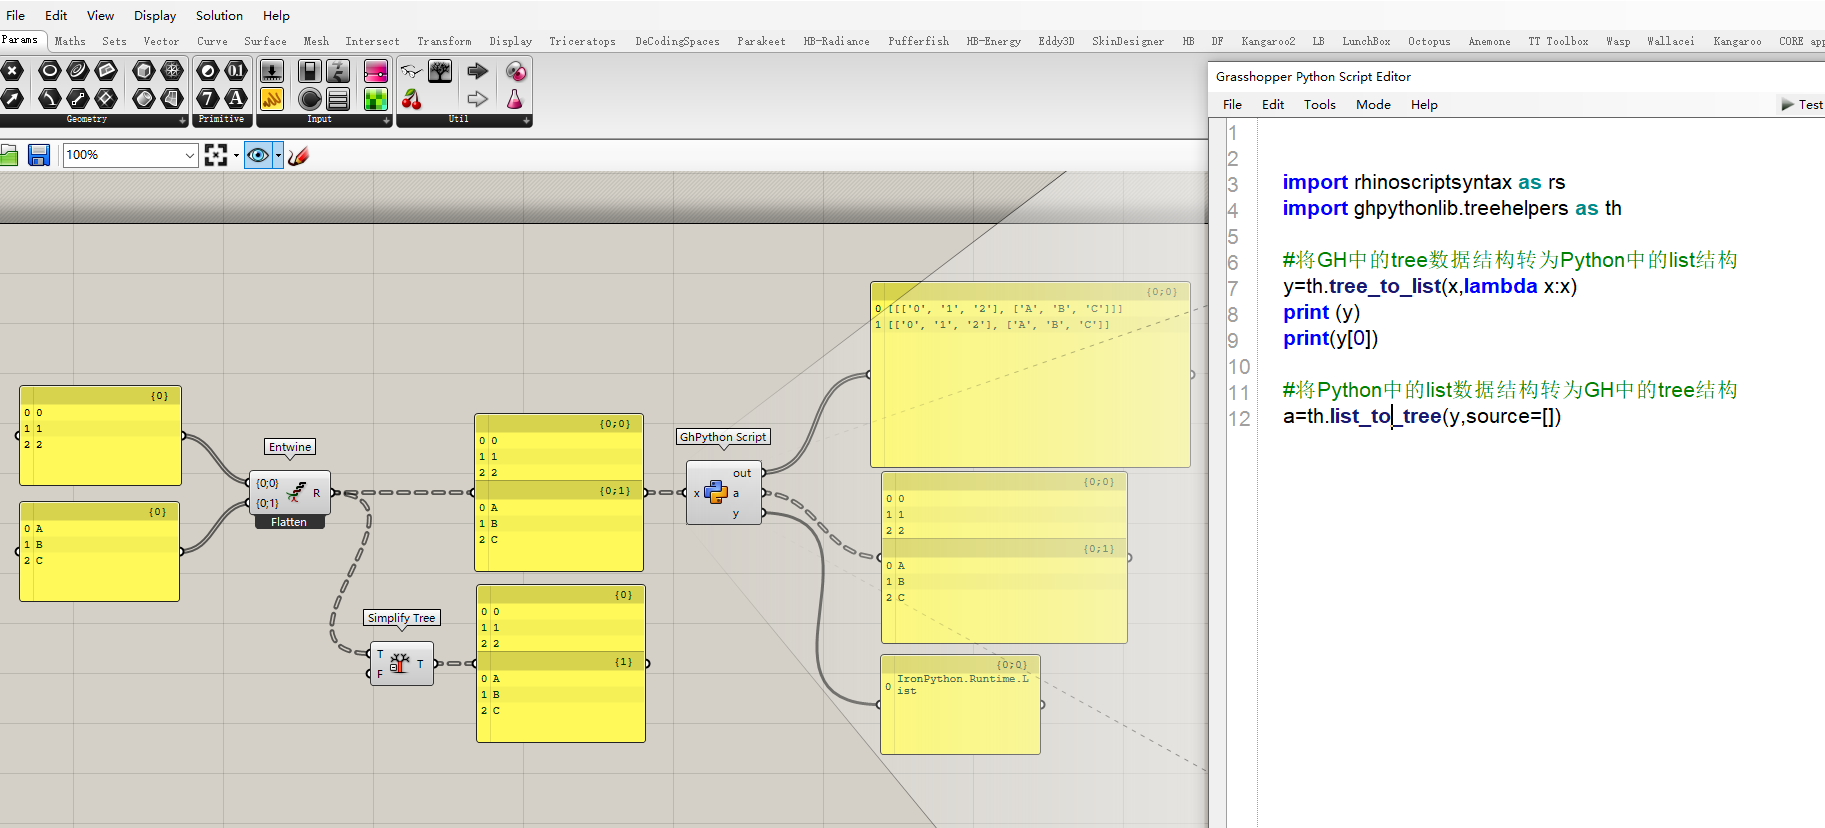
Task: Click the Entwine {0;1} input
Action: (267, 503)
